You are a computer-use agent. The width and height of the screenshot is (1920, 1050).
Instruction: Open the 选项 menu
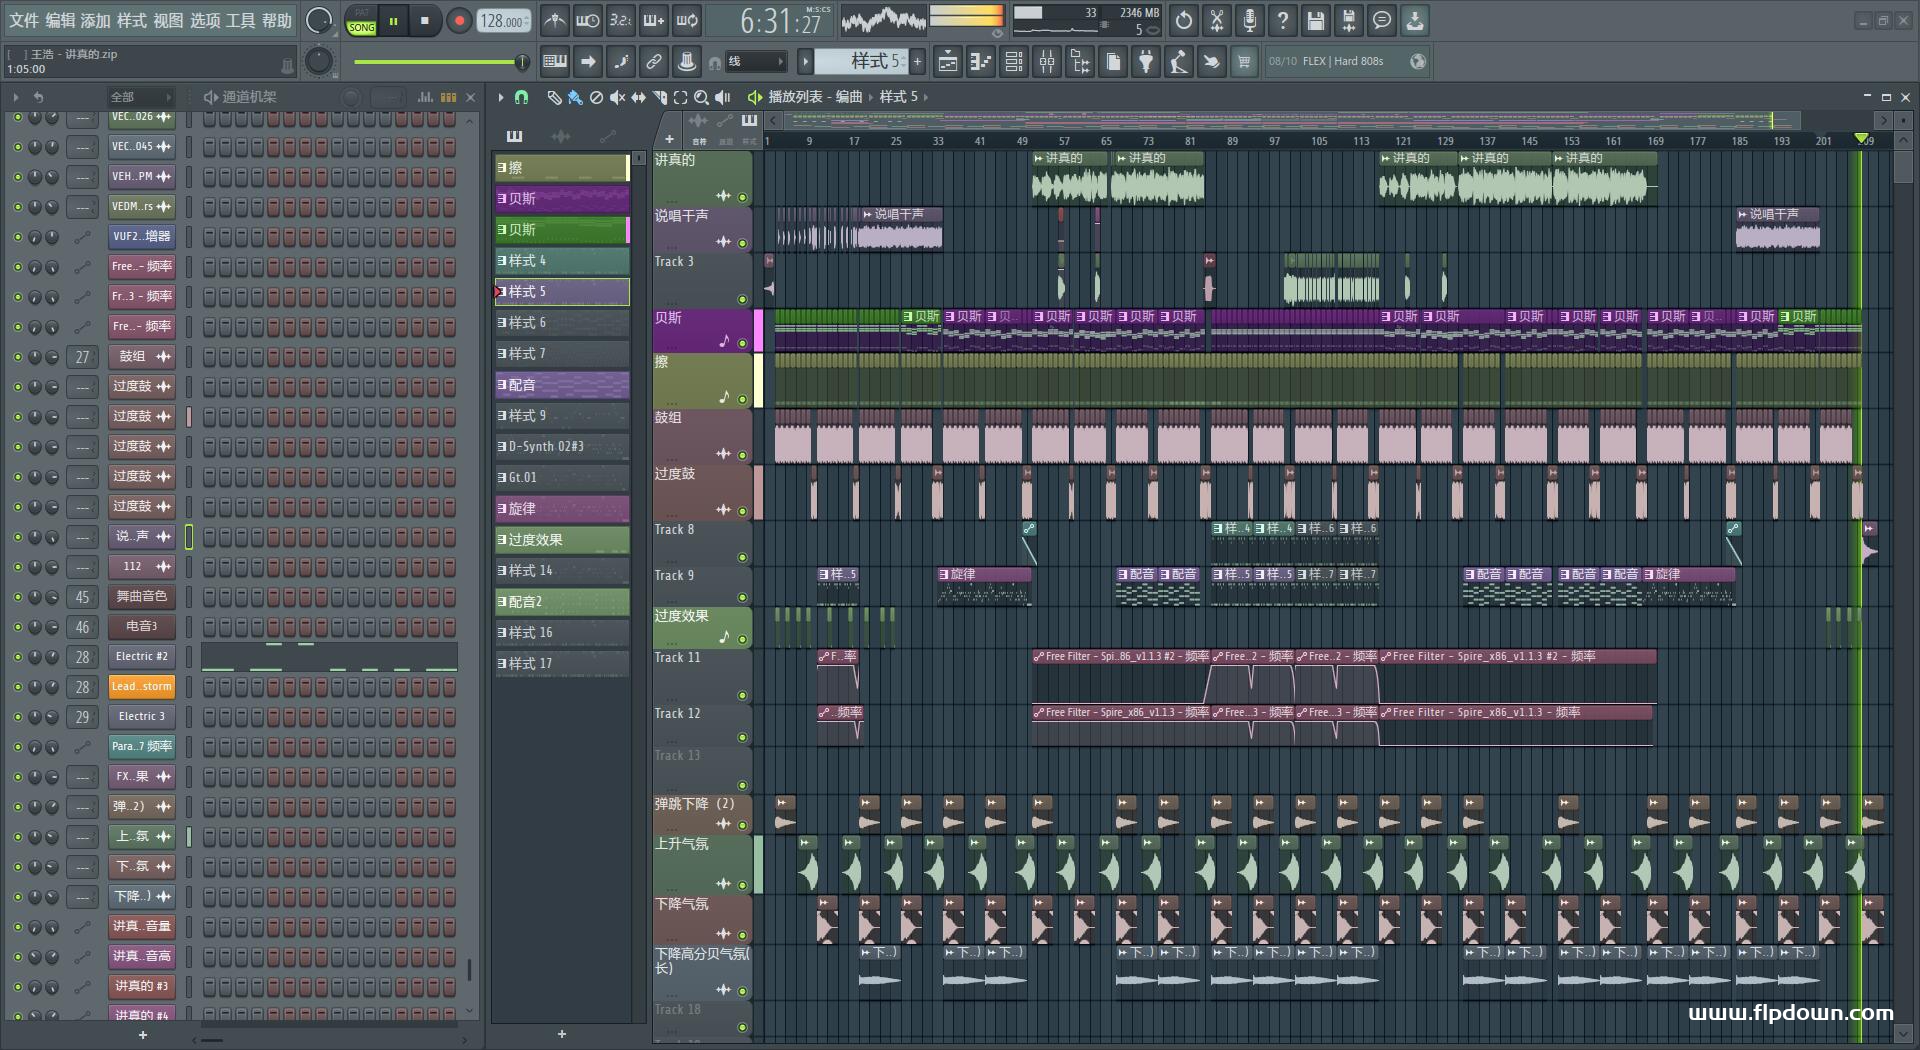pos(205,21)
